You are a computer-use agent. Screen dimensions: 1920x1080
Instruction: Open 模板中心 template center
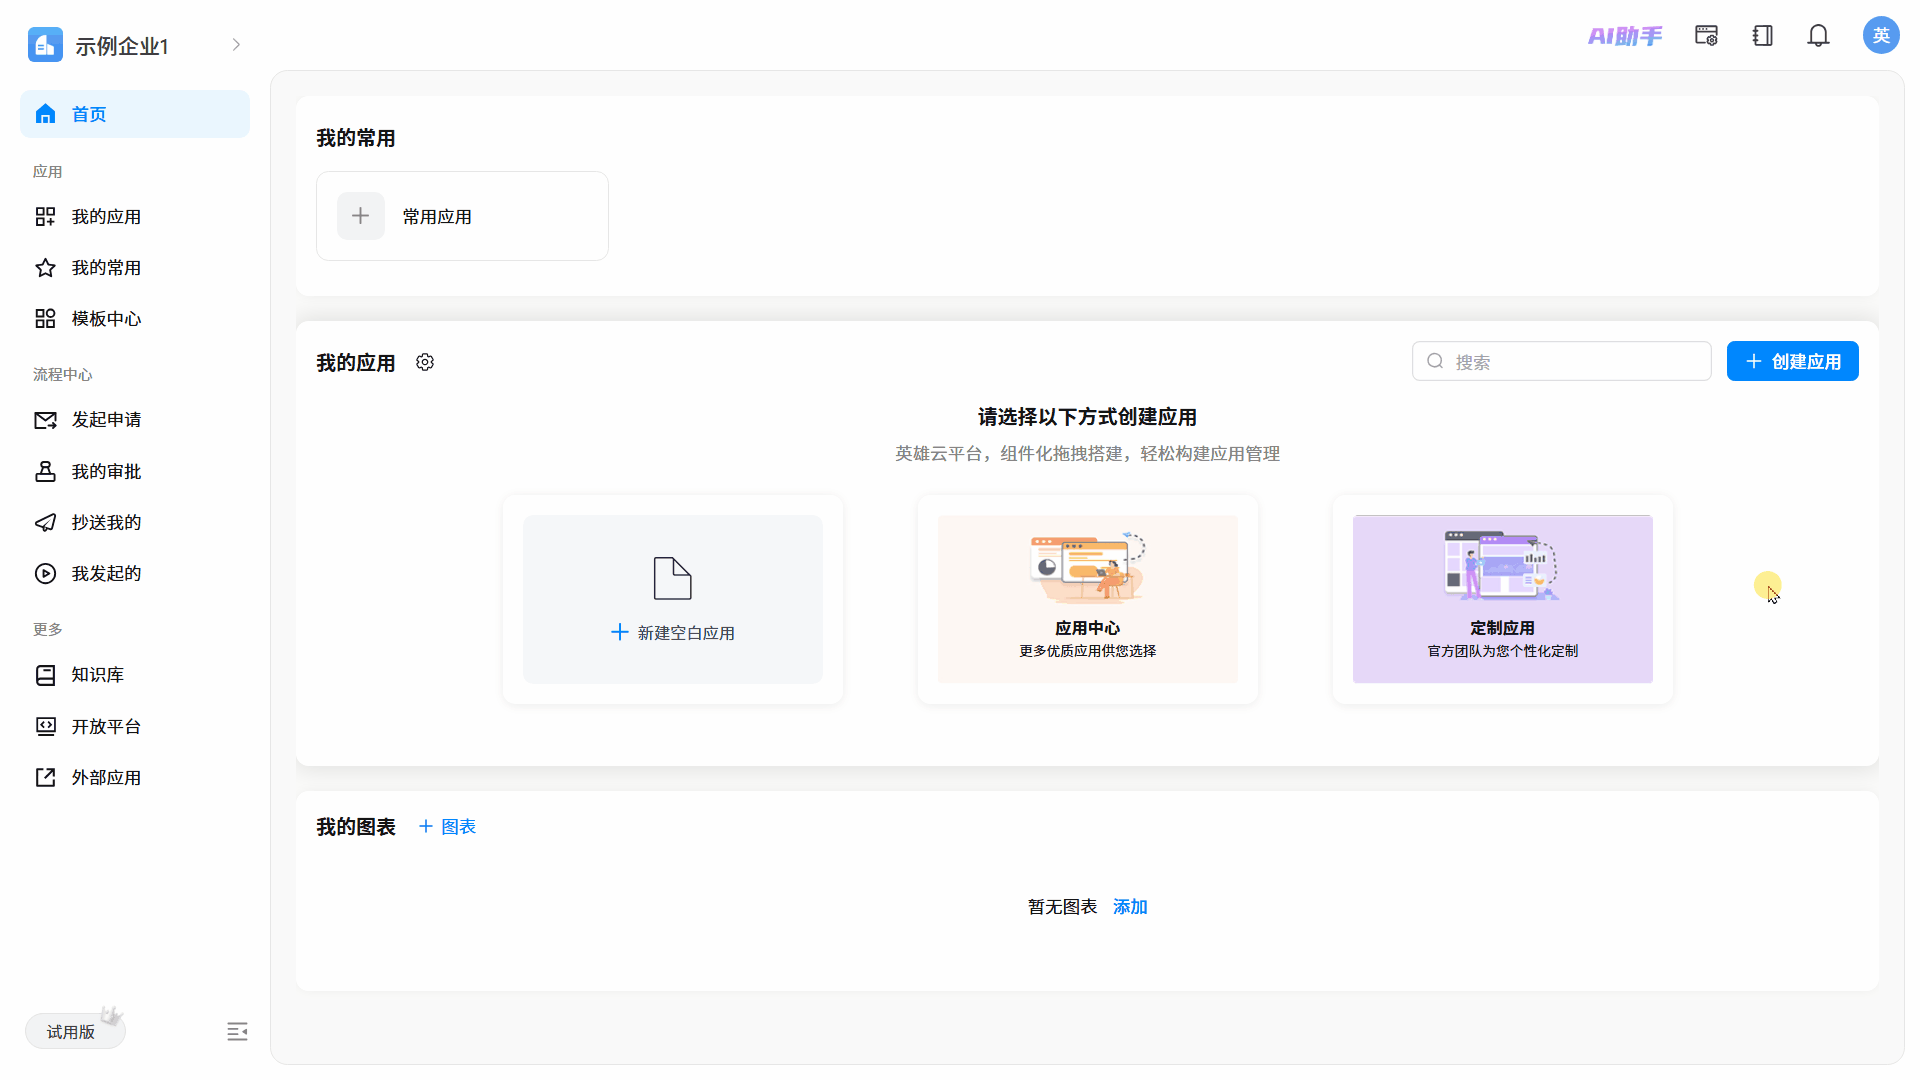[135, 319]
